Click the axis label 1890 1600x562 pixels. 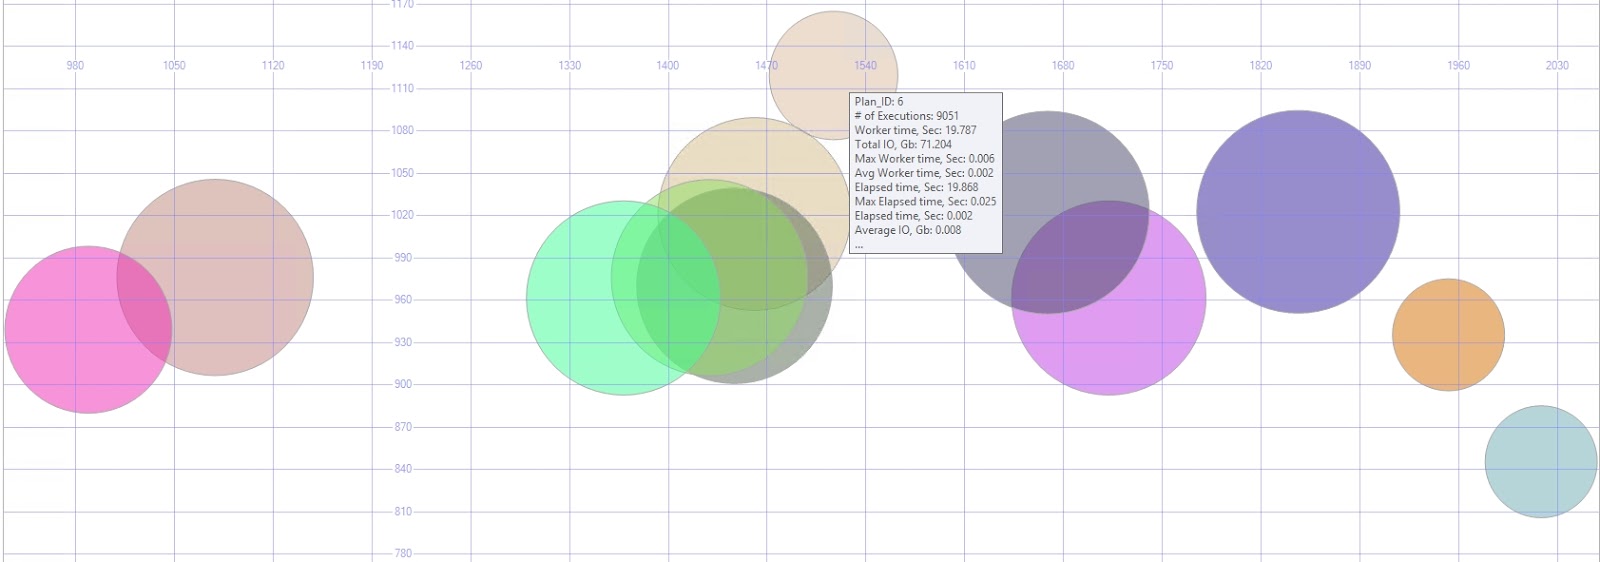pyautogui.click(x=1359, y=66)
